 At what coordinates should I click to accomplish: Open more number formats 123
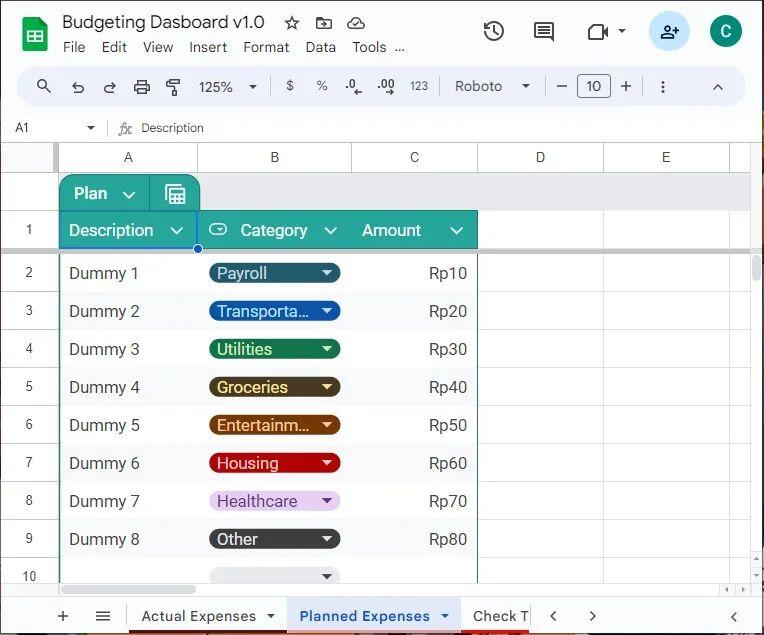point(419,86)
